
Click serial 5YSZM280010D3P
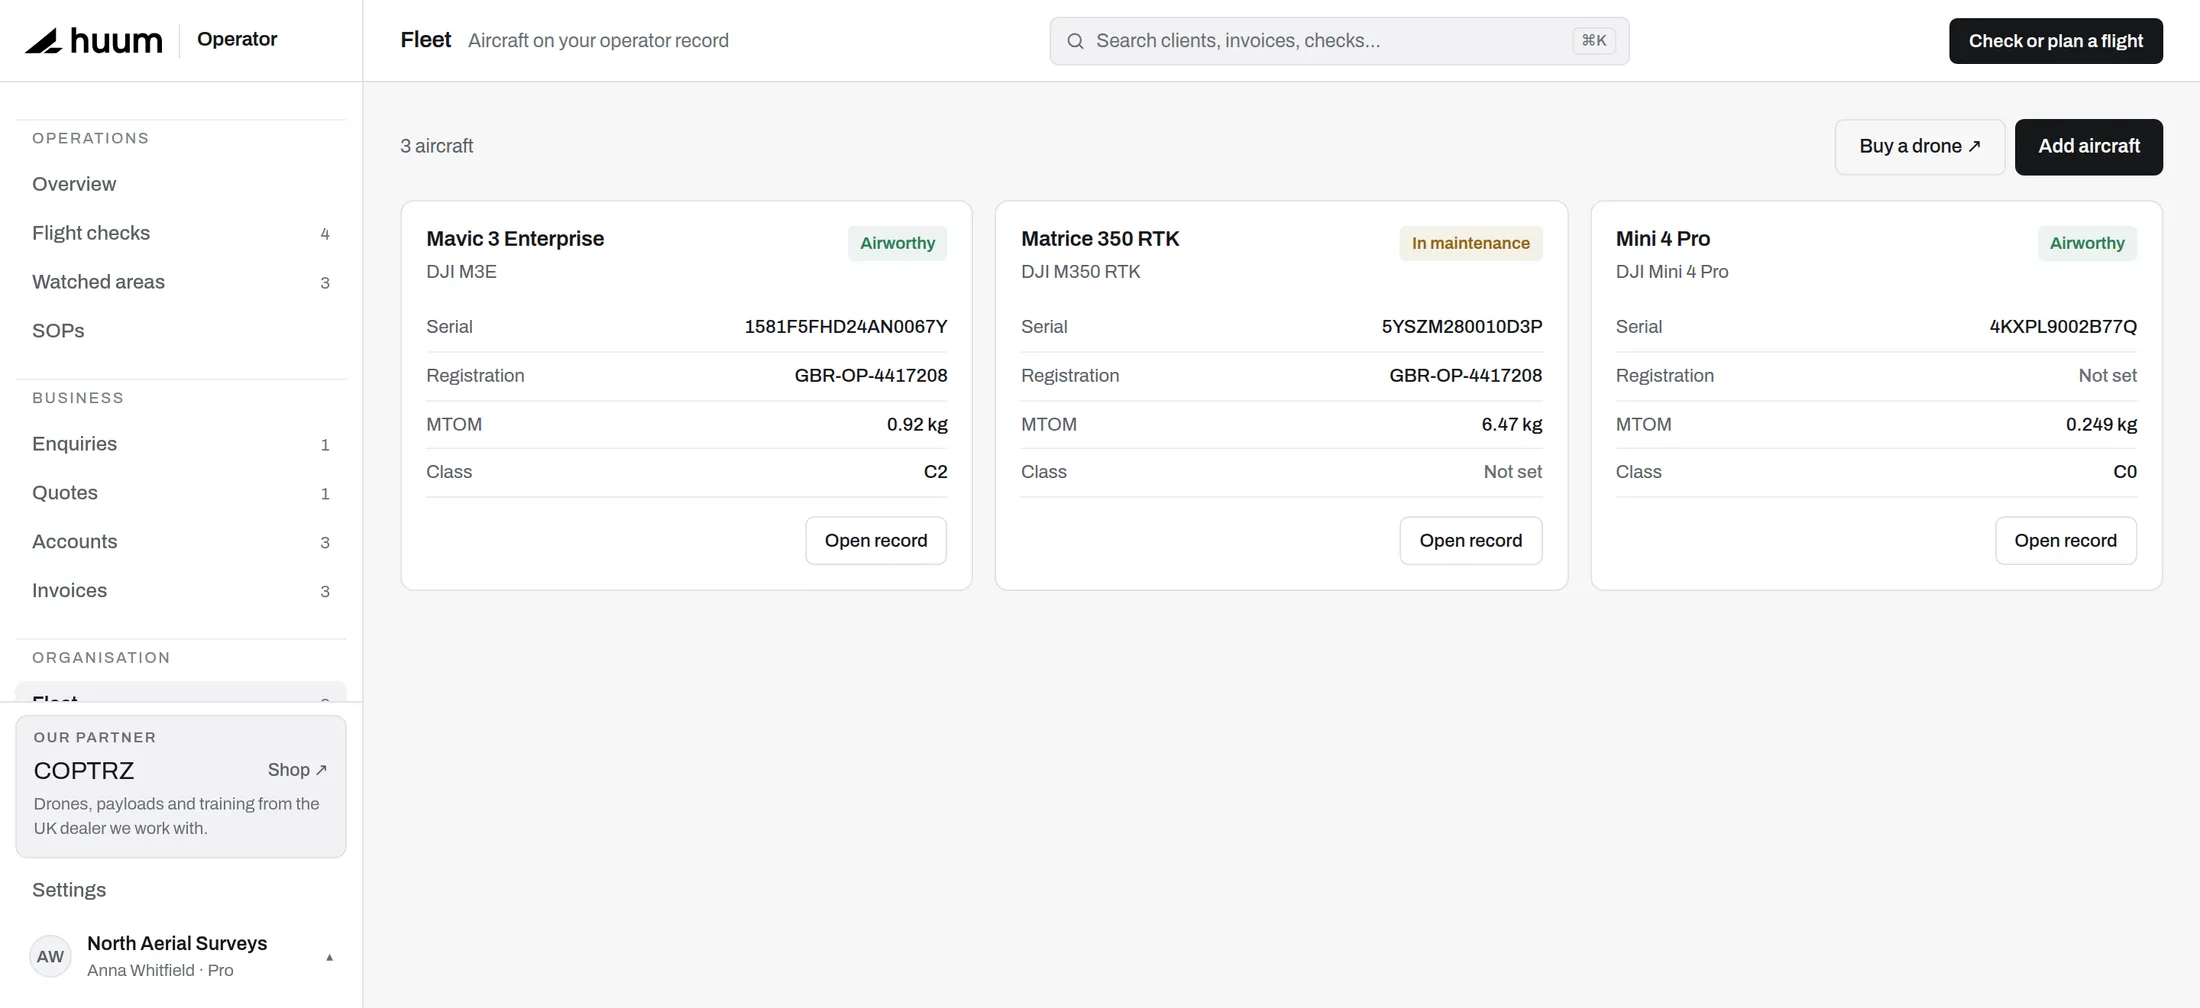(1462, 327)
